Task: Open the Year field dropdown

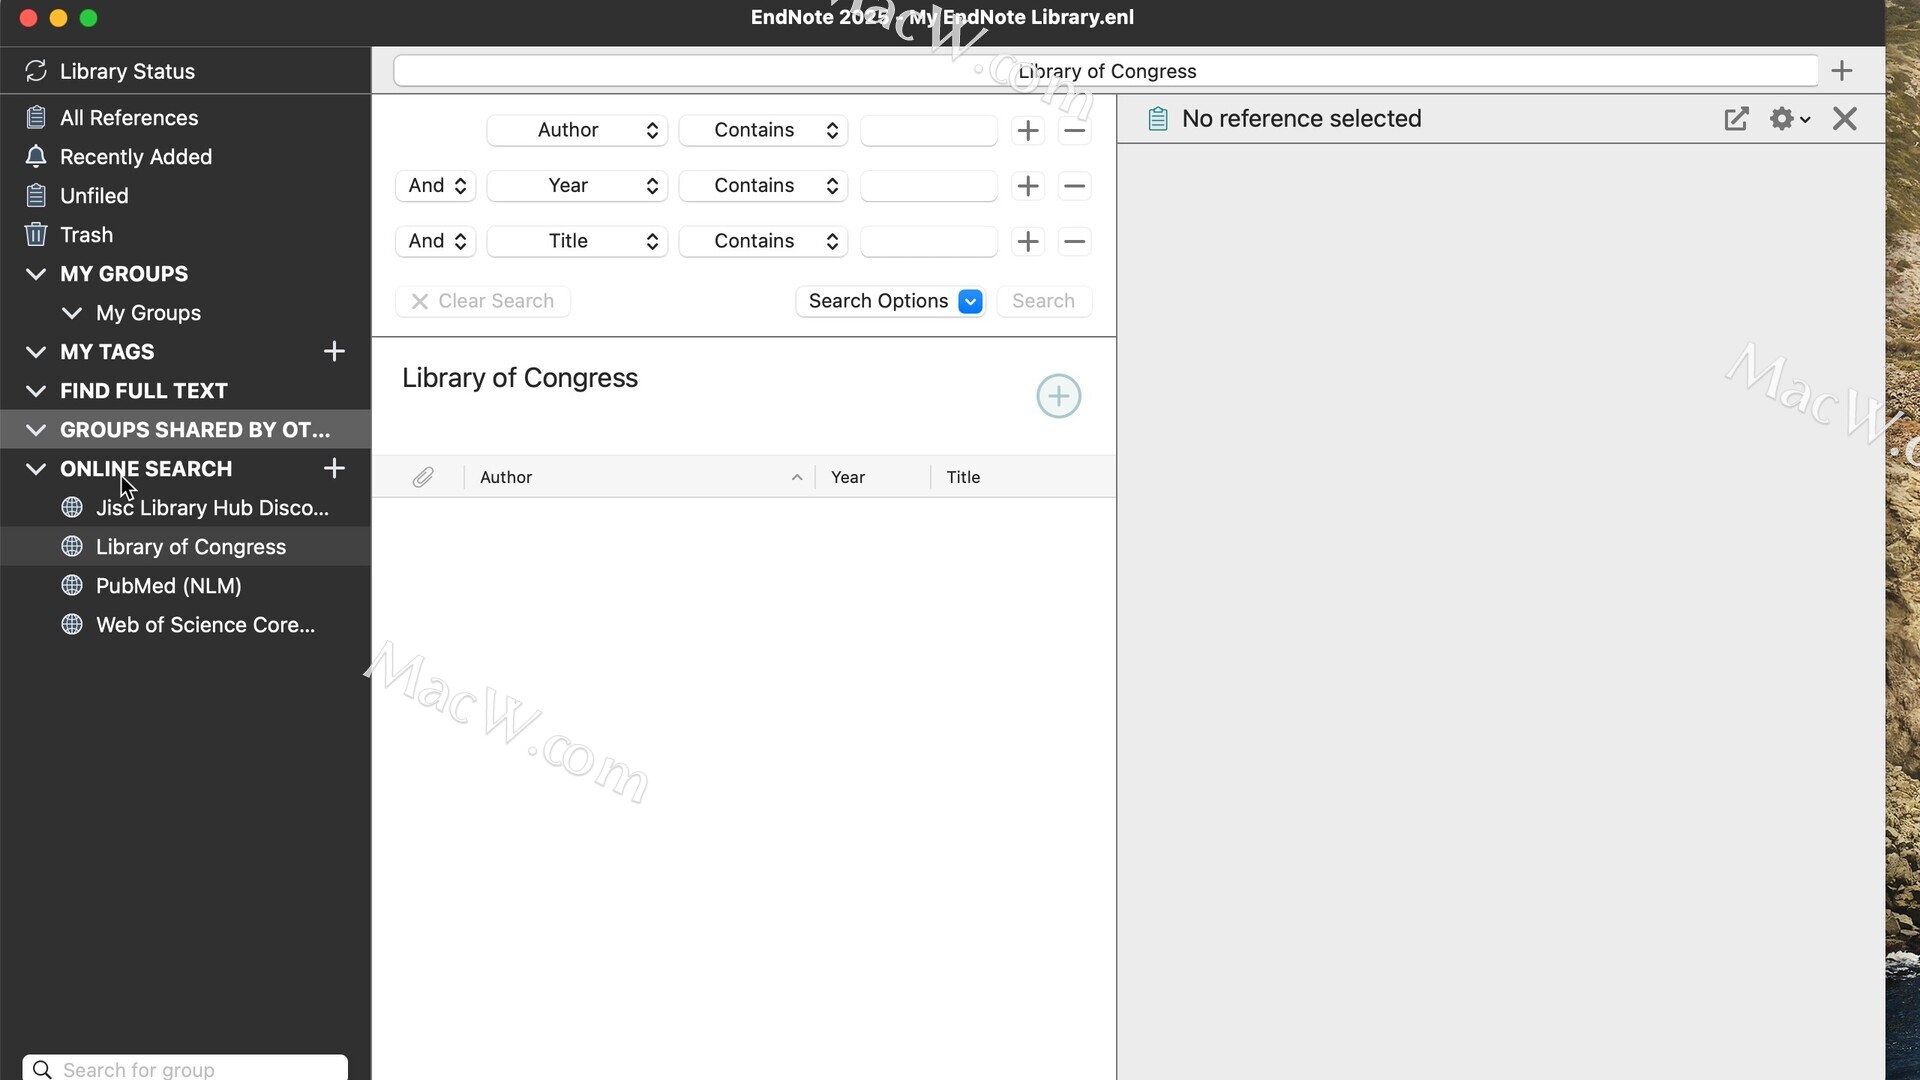Action: coord(577,185)
